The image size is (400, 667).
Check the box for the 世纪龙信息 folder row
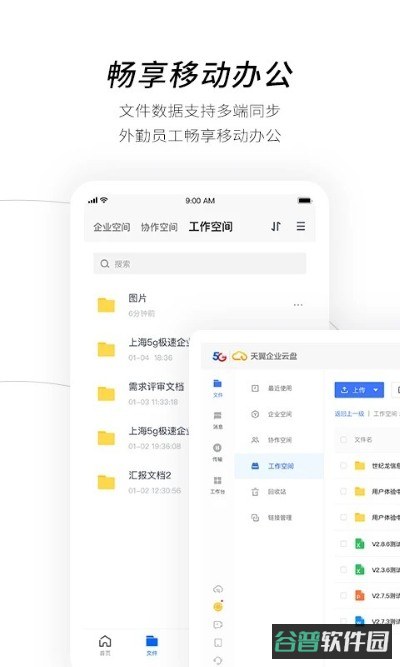click(x=343, y=465)
